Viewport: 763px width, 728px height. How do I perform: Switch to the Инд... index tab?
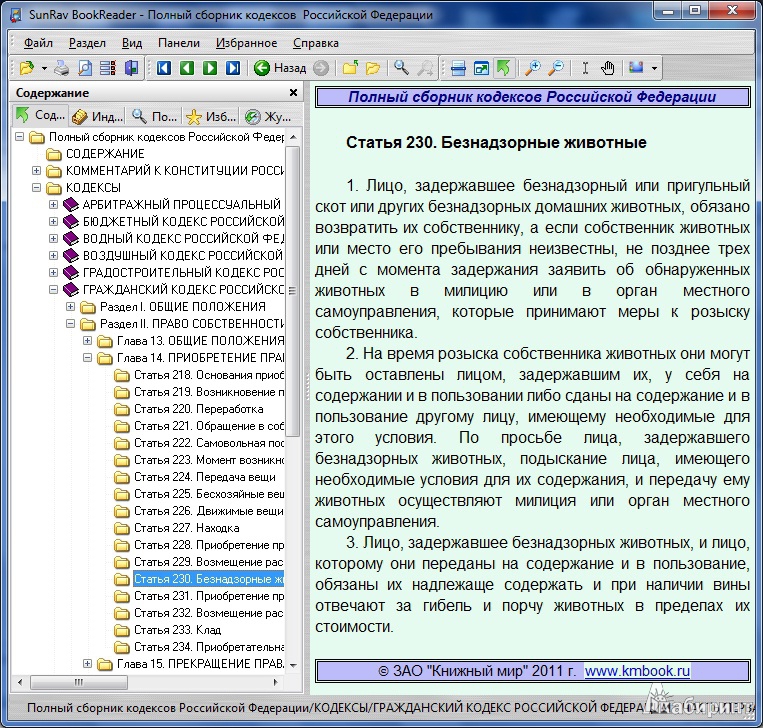[97, 116]
